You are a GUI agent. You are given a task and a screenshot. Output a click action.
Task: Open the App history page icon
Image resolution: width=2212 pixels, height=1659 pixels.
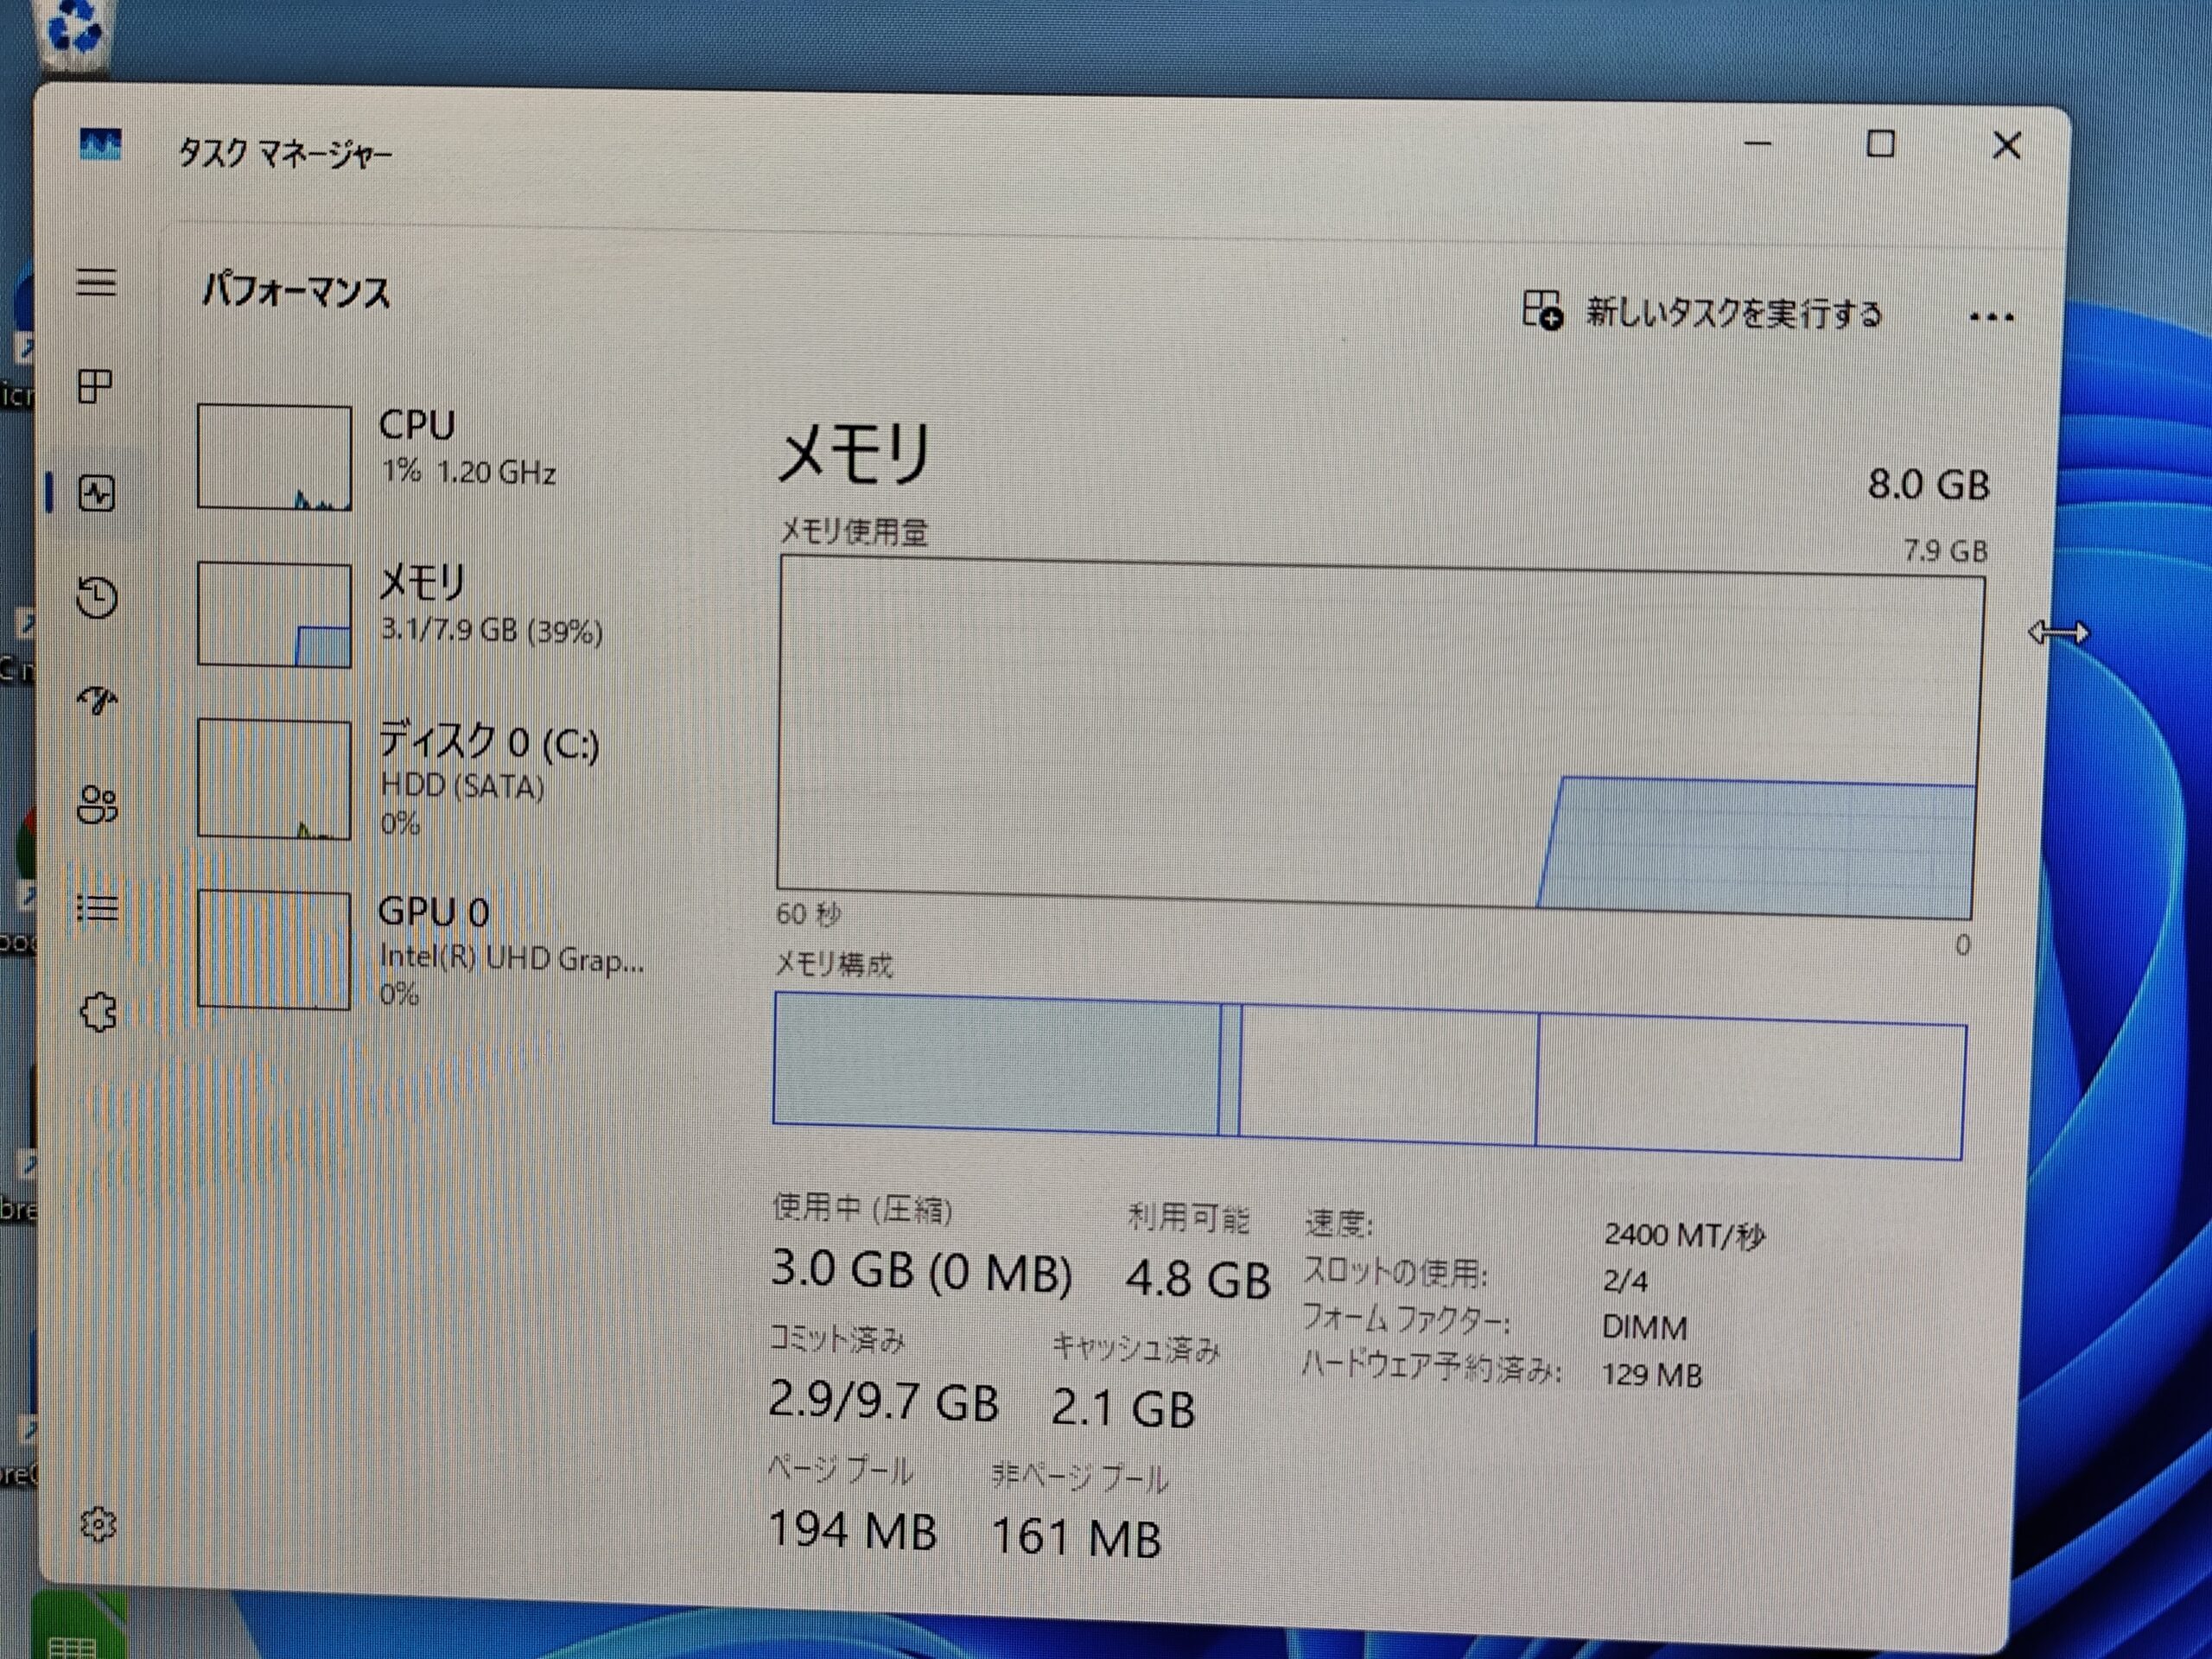97,597
